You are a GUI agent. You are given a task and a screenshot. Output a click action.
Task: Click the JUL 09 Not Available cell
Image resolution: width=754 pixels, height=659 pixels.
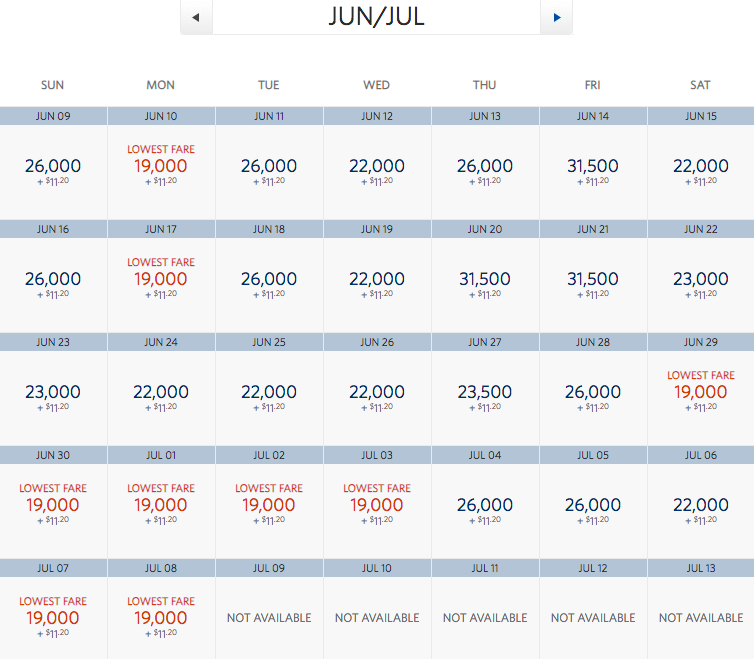[269, 618]
